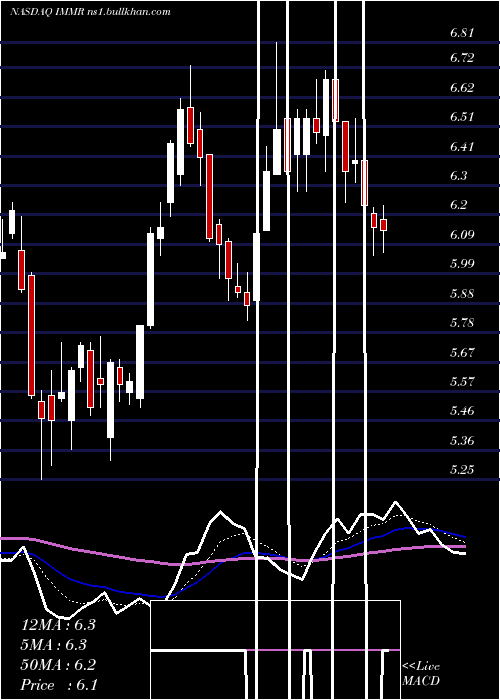The width and height of the screenshot is (500, 700).
Task: Click the 5.78 price axis label
Action: (x=462, y=322)
